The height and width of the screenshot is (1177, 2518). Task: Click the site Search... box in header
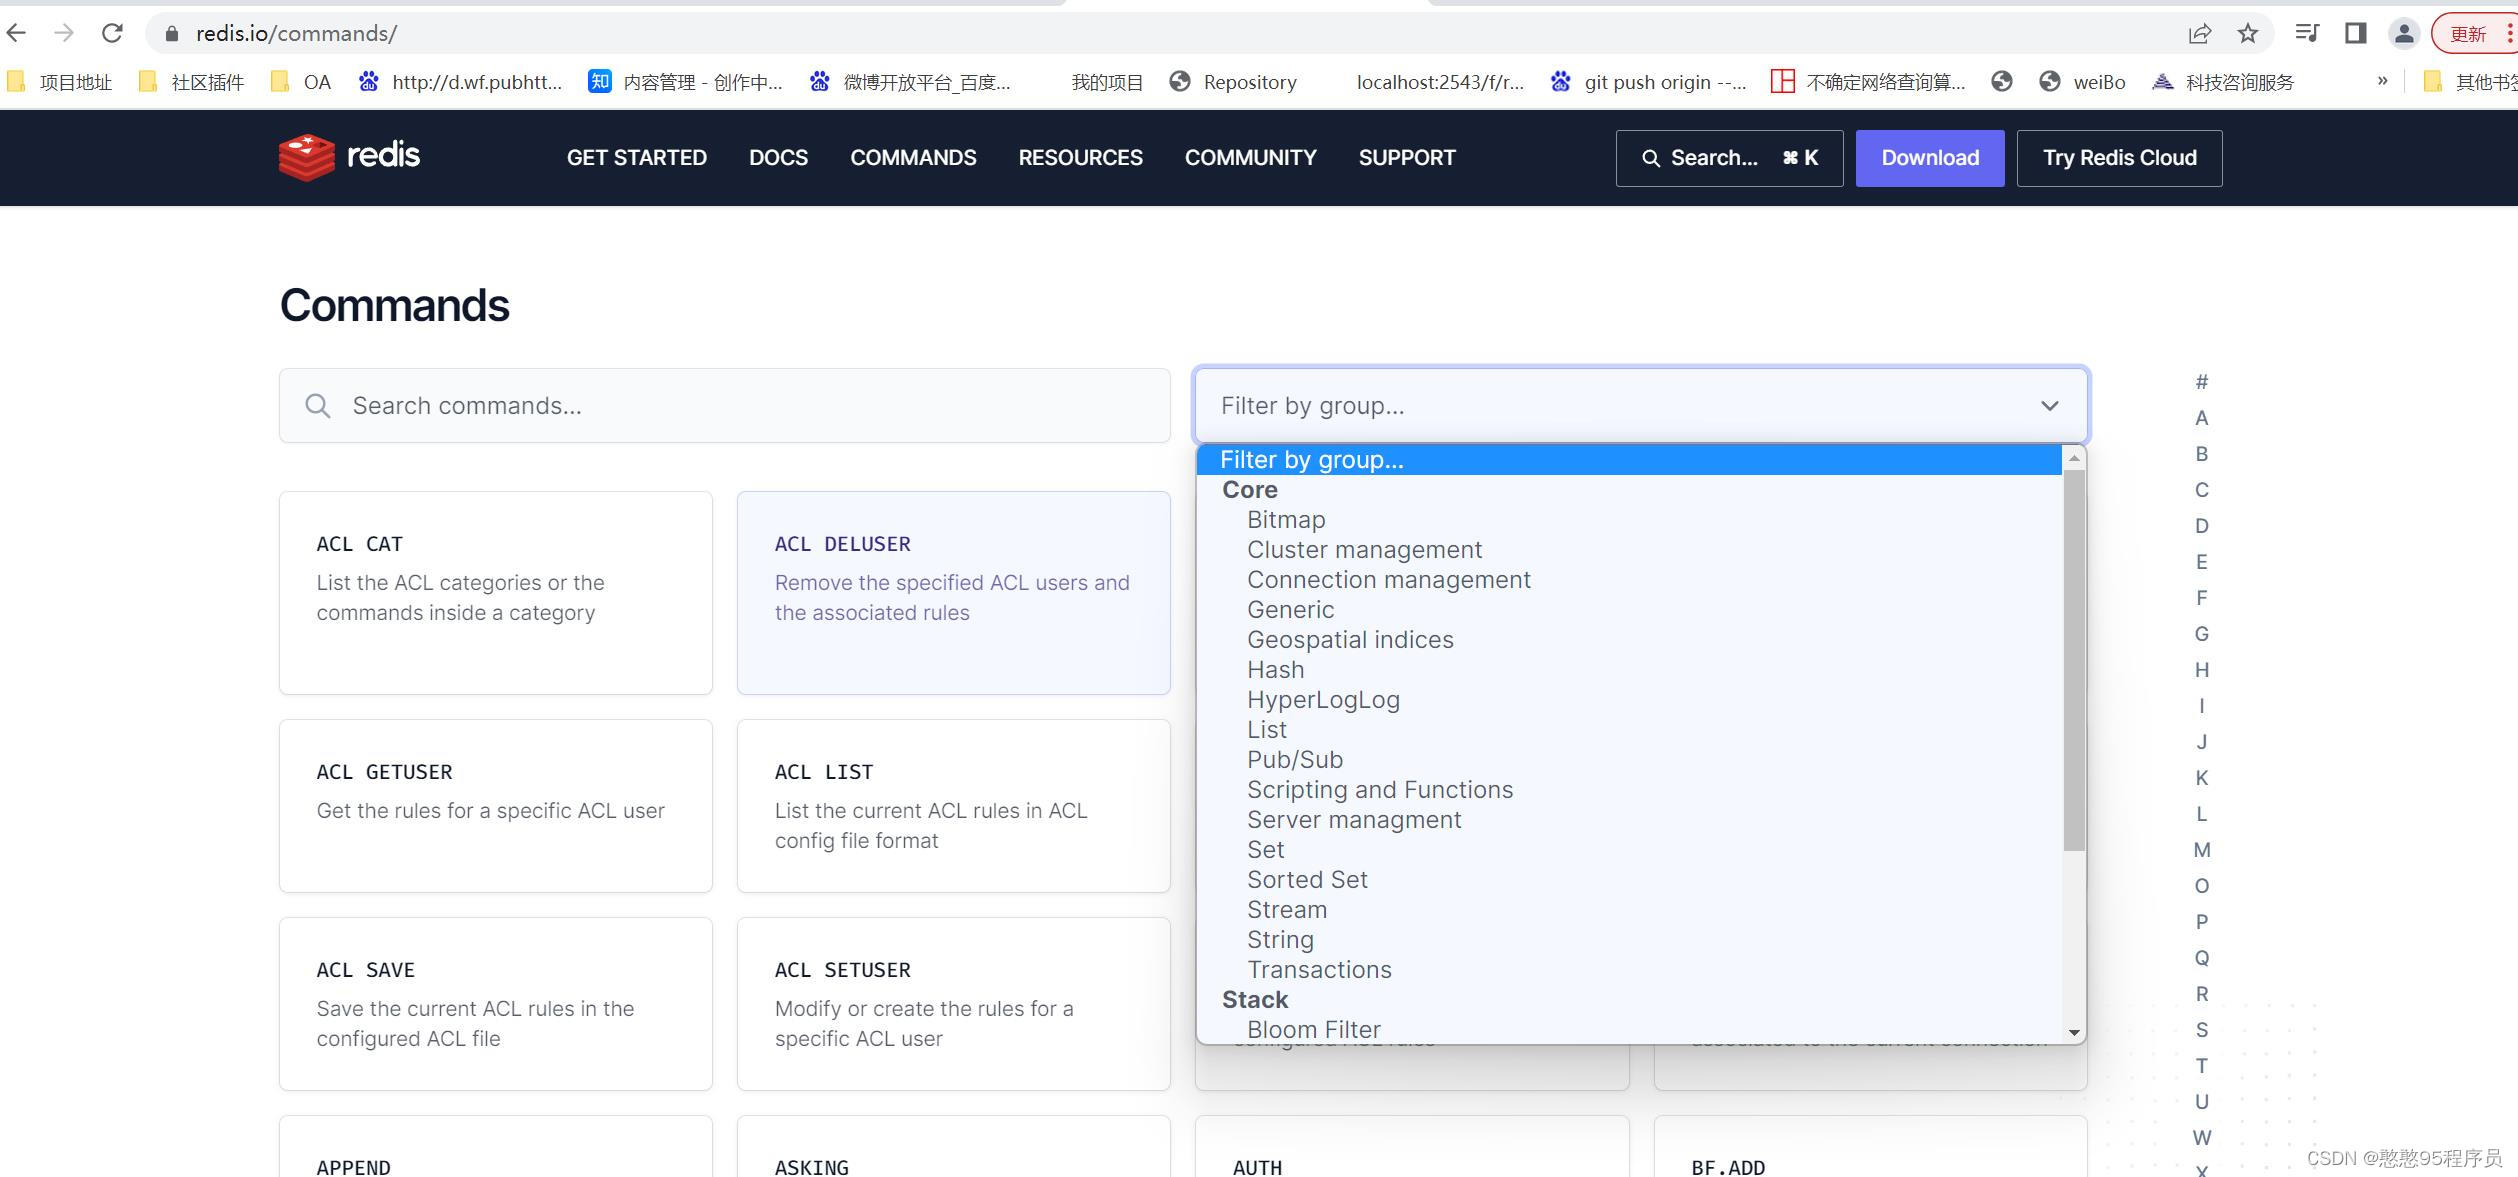(x=1729, y=158)
